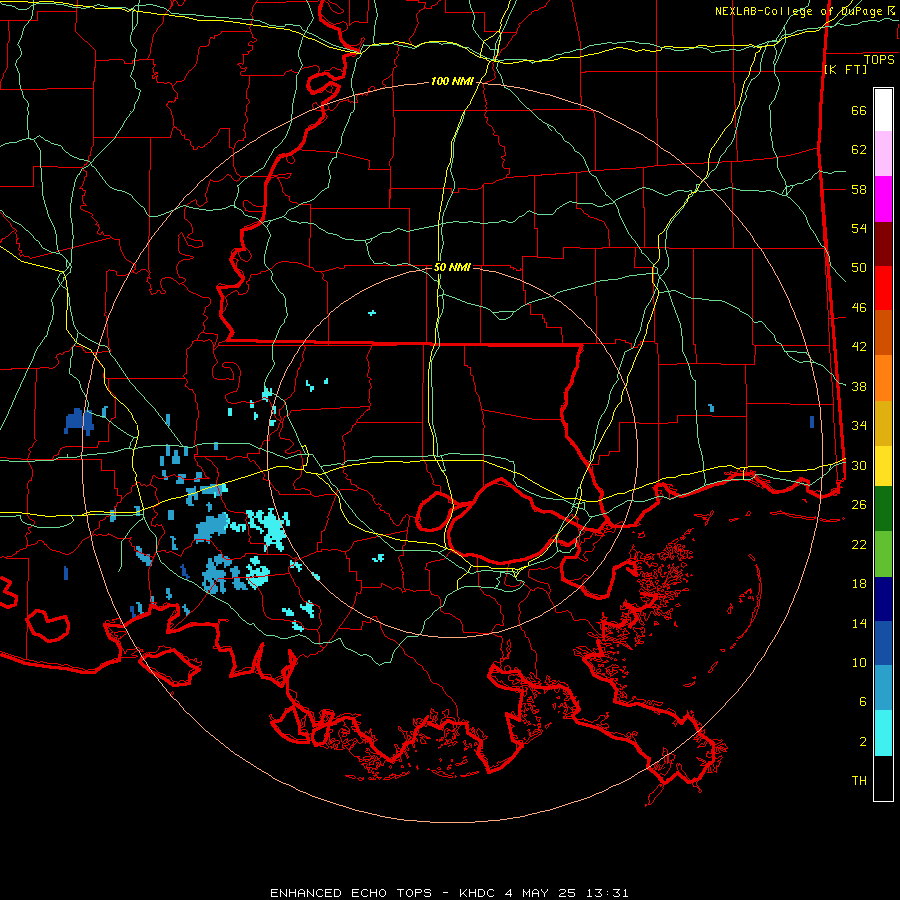This screenshot has height=900, width=900.
Task: Click the K FT units label
Action: 845,70
